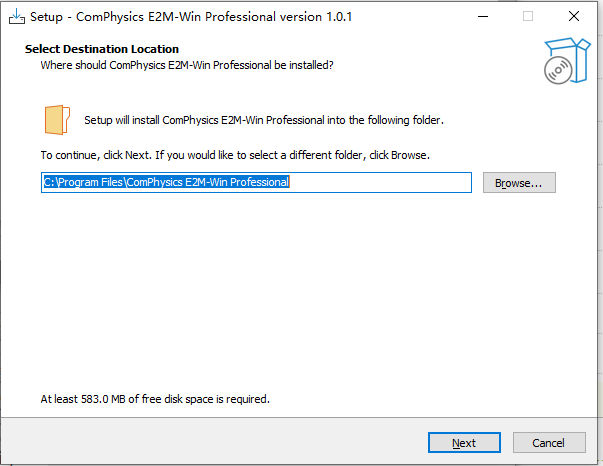Screen dimensions: 603x466
Task: Click the grayed-out maximize button
Action: pos(528,16)
